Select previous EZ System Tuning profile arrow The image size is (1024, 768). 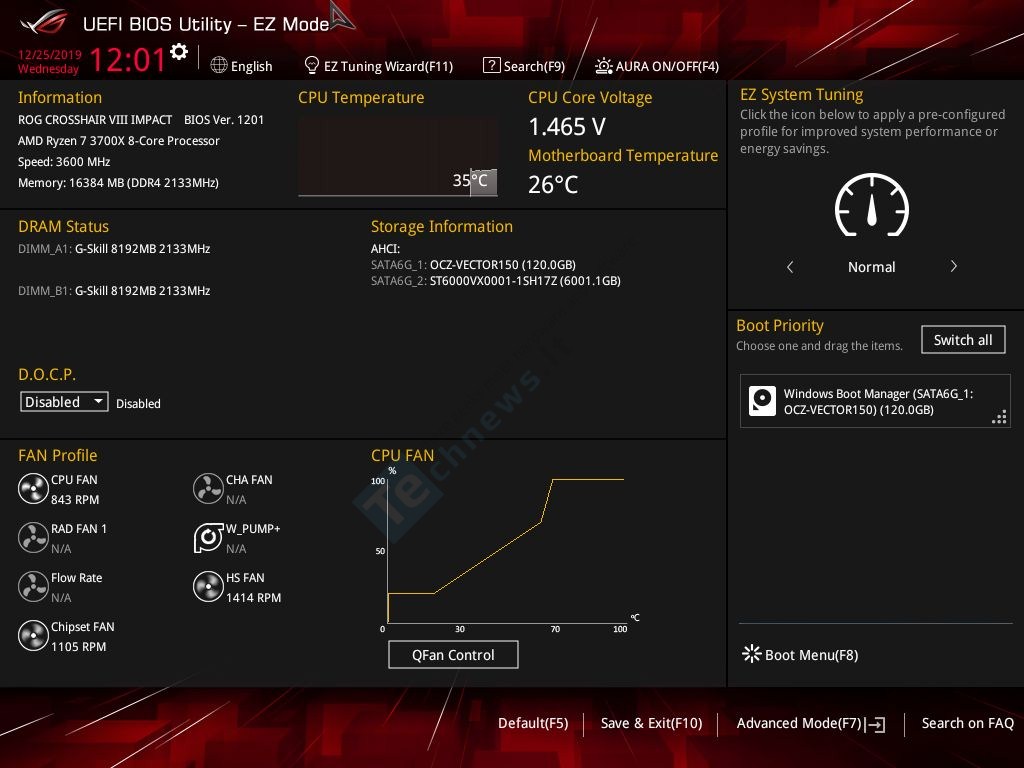point(790,266)
